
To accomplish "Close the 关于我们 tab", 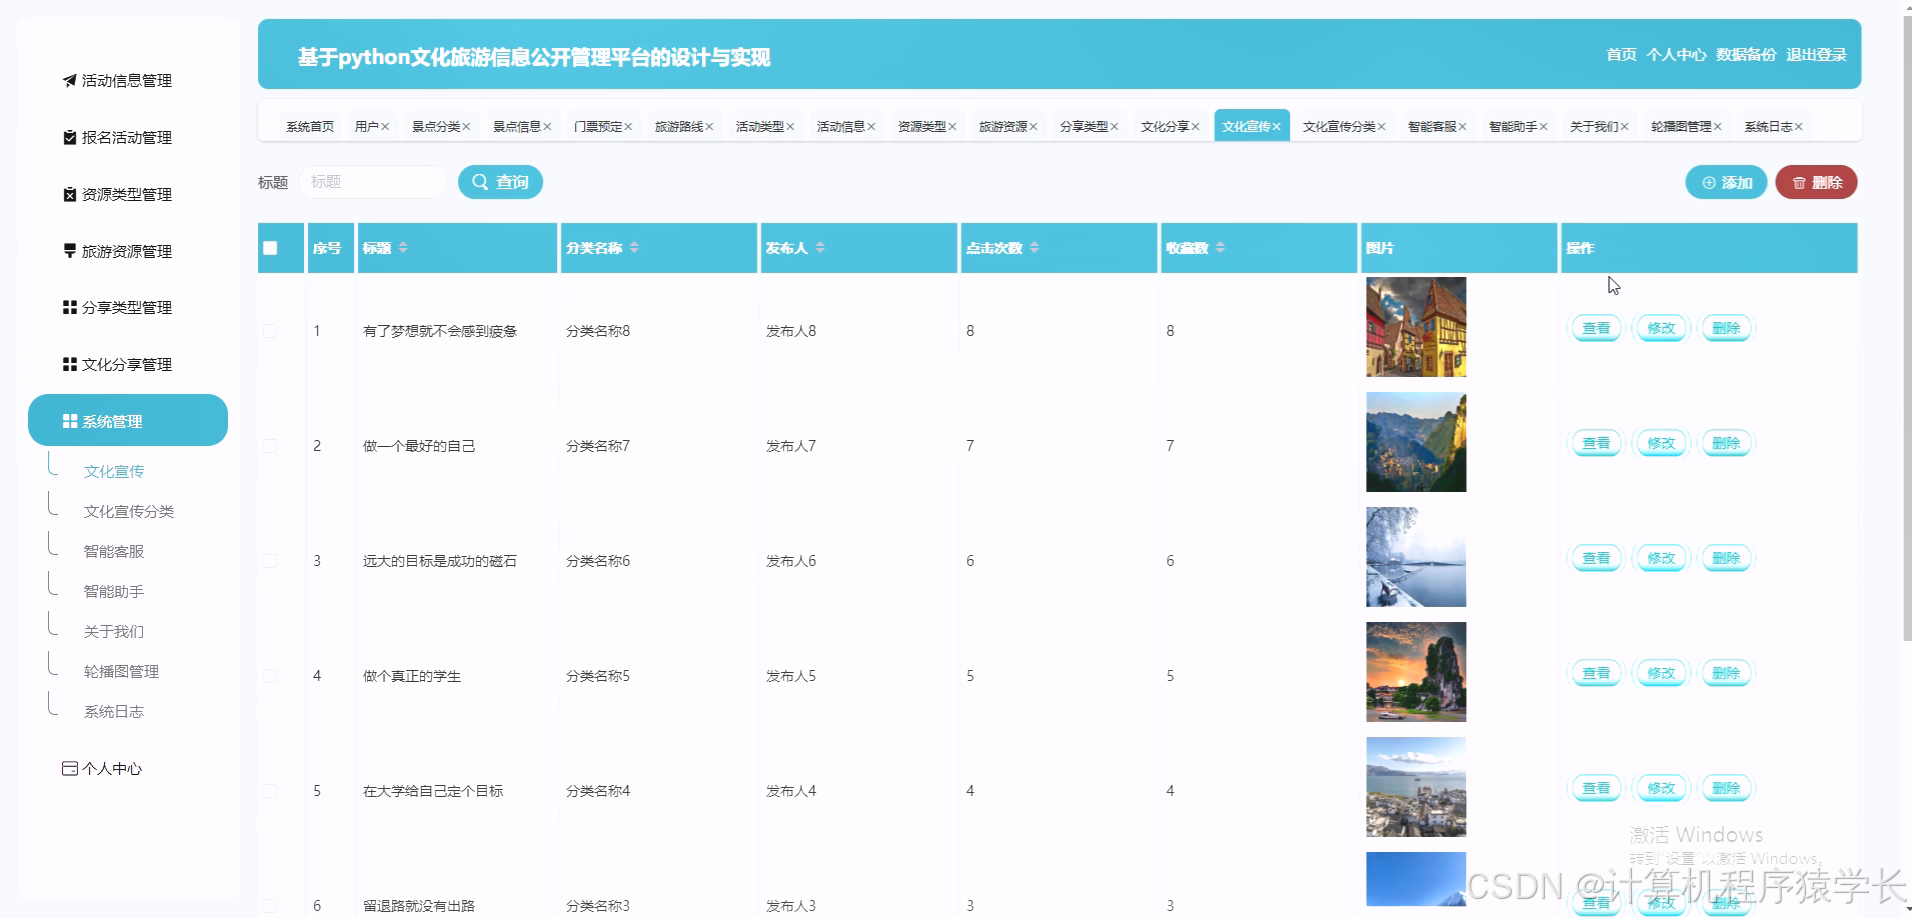I will [x=1624, y=127].
